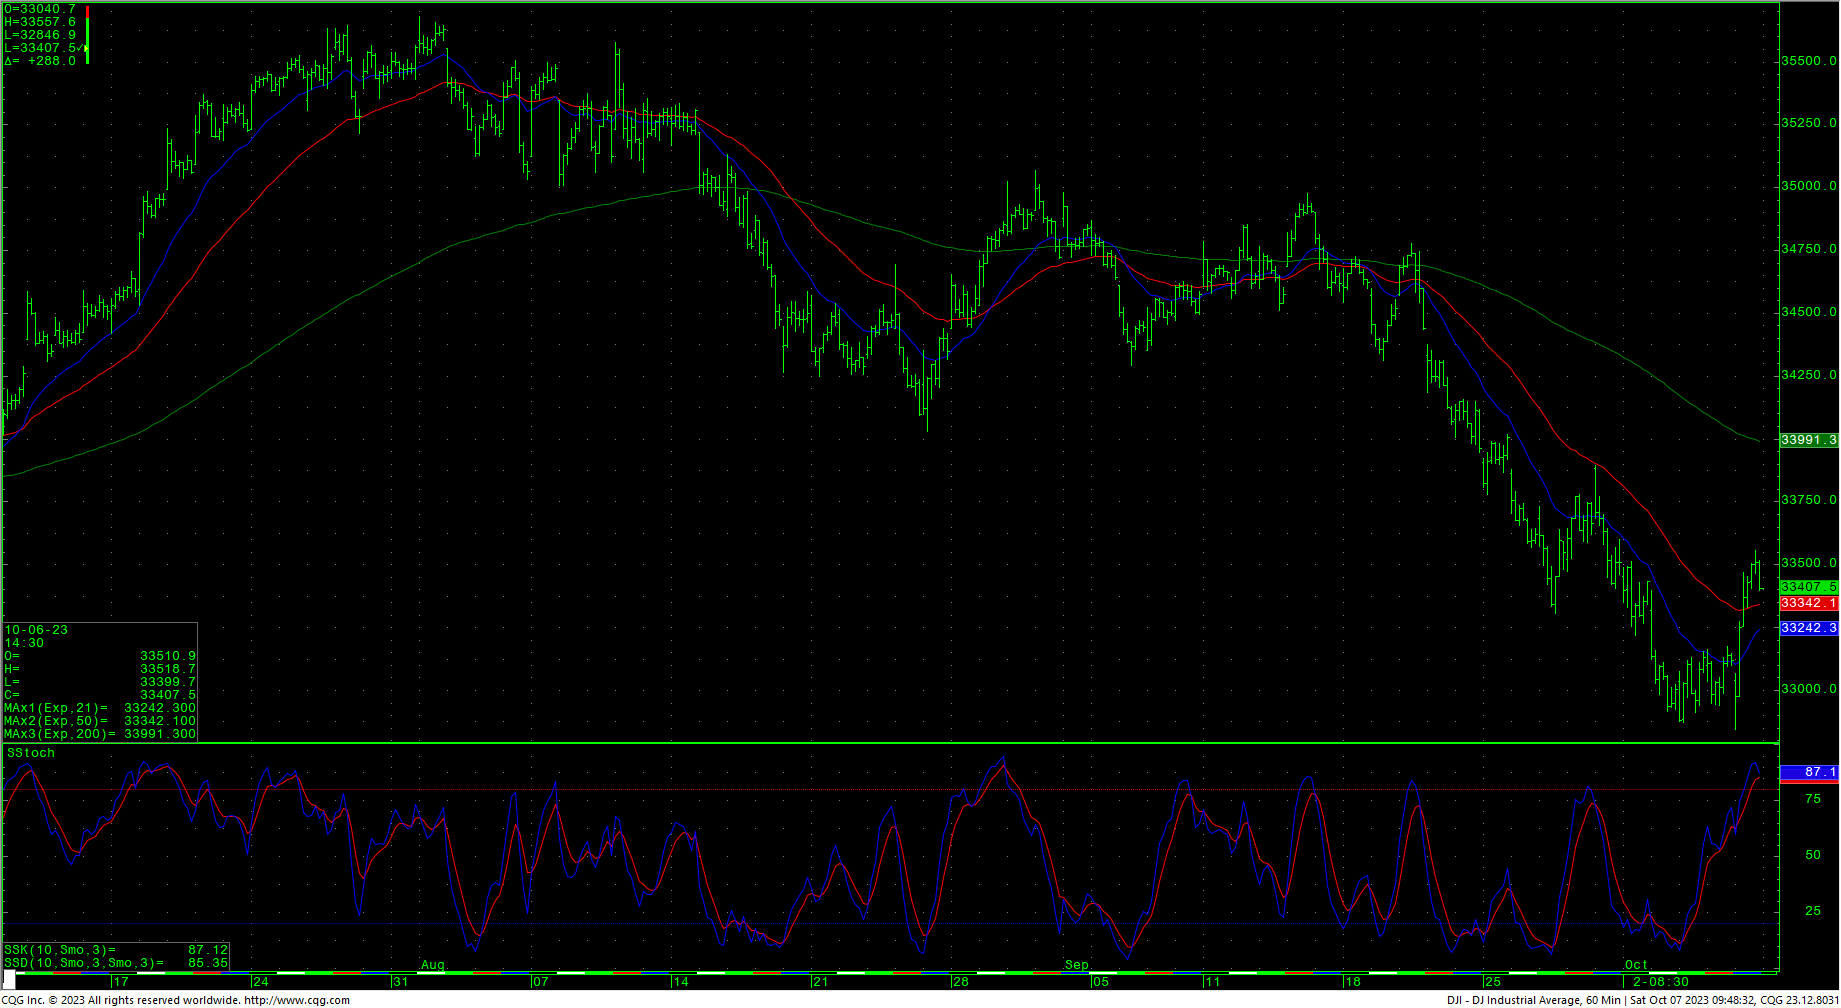Click the red 33342.1 MA price tag
The height and width of the screenshot is (1008, 1841).
click(x=1808, y=603)
